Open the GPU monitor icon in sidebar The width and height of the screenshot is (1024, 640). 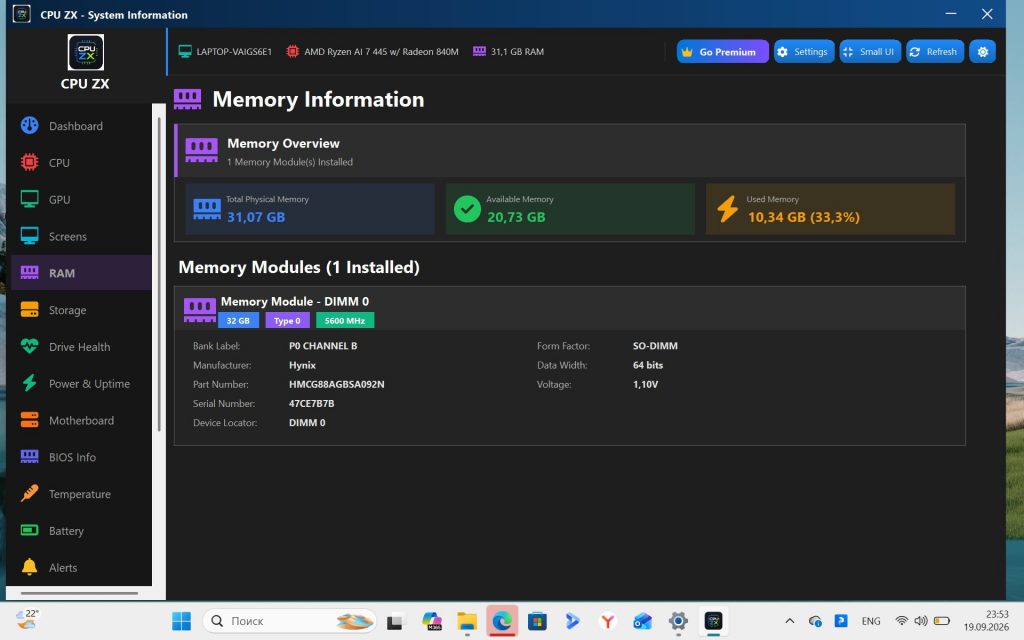click(x=29, y=199)
